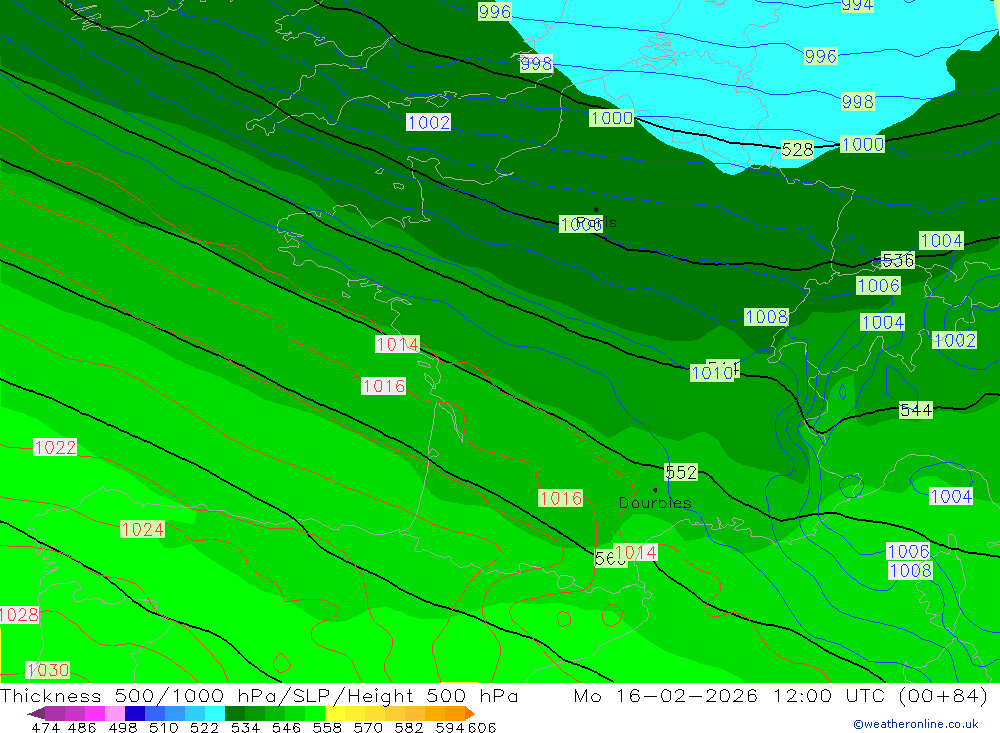The width and height of the screenshot is (1000, 733).
Task: Click the red 1022 isobar label
Action: point(55,447)
